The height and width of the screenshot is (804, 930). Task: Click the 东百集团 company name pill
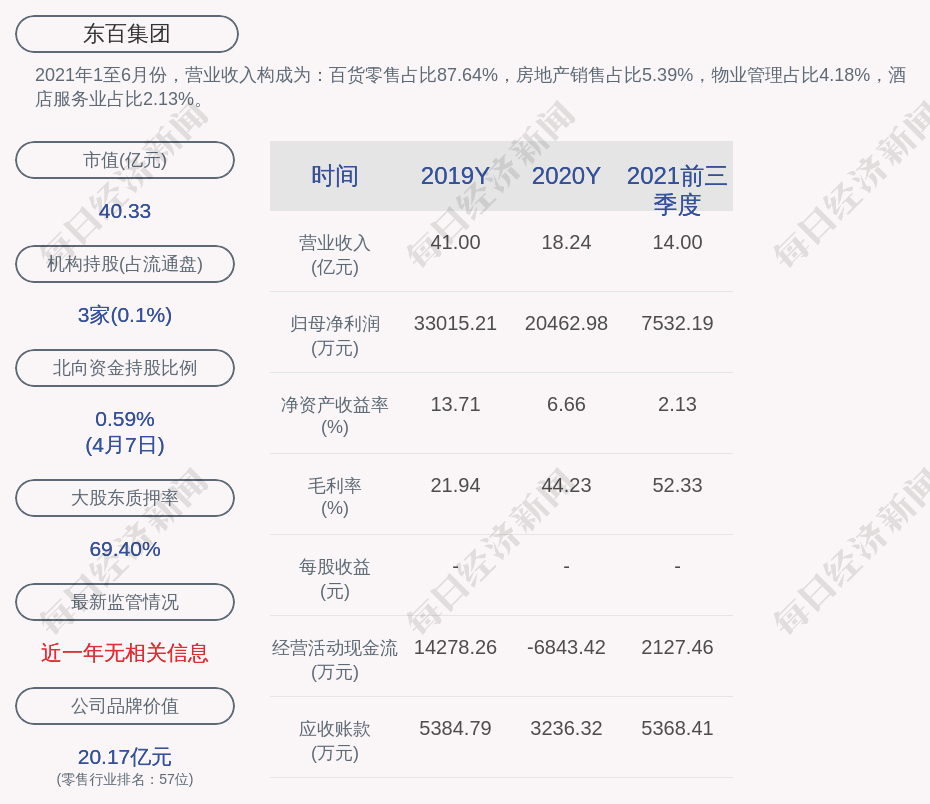tap(126, 34)
